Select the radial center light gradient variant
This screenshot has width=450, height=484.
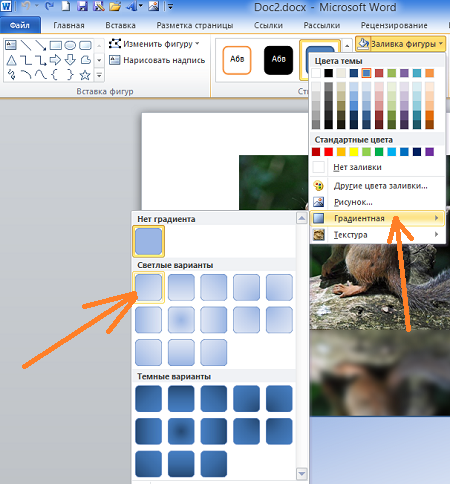pyautogui.click(x=181, y=320)
